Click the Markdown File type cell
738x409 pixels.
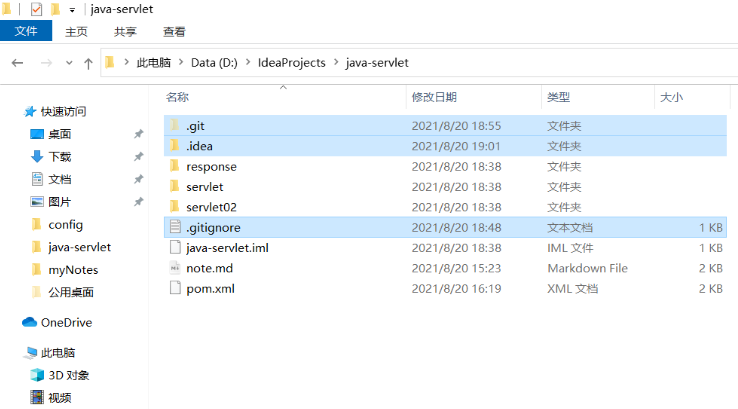pyautogui.click(x=587, y=268)
